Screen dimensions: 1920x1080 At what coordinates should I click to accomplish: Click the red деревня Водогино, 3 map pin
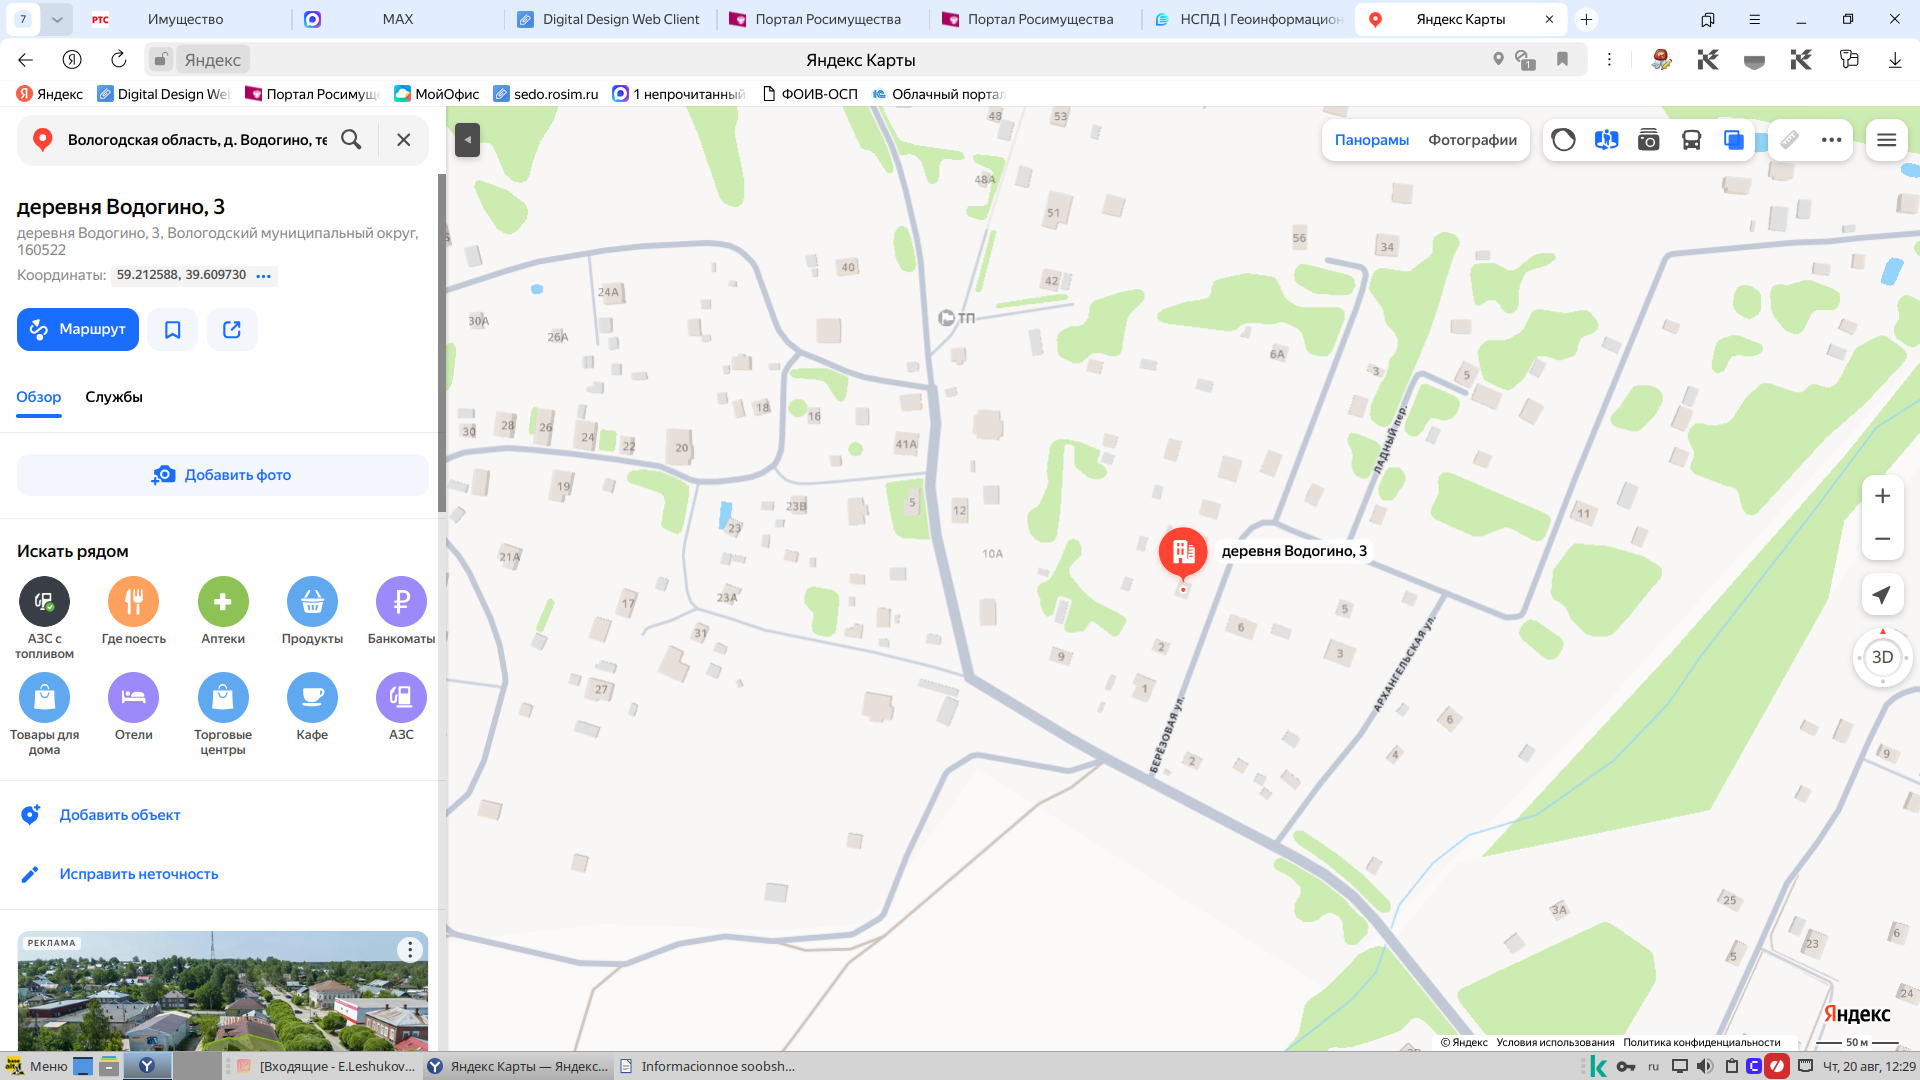tap(1183, 552)
